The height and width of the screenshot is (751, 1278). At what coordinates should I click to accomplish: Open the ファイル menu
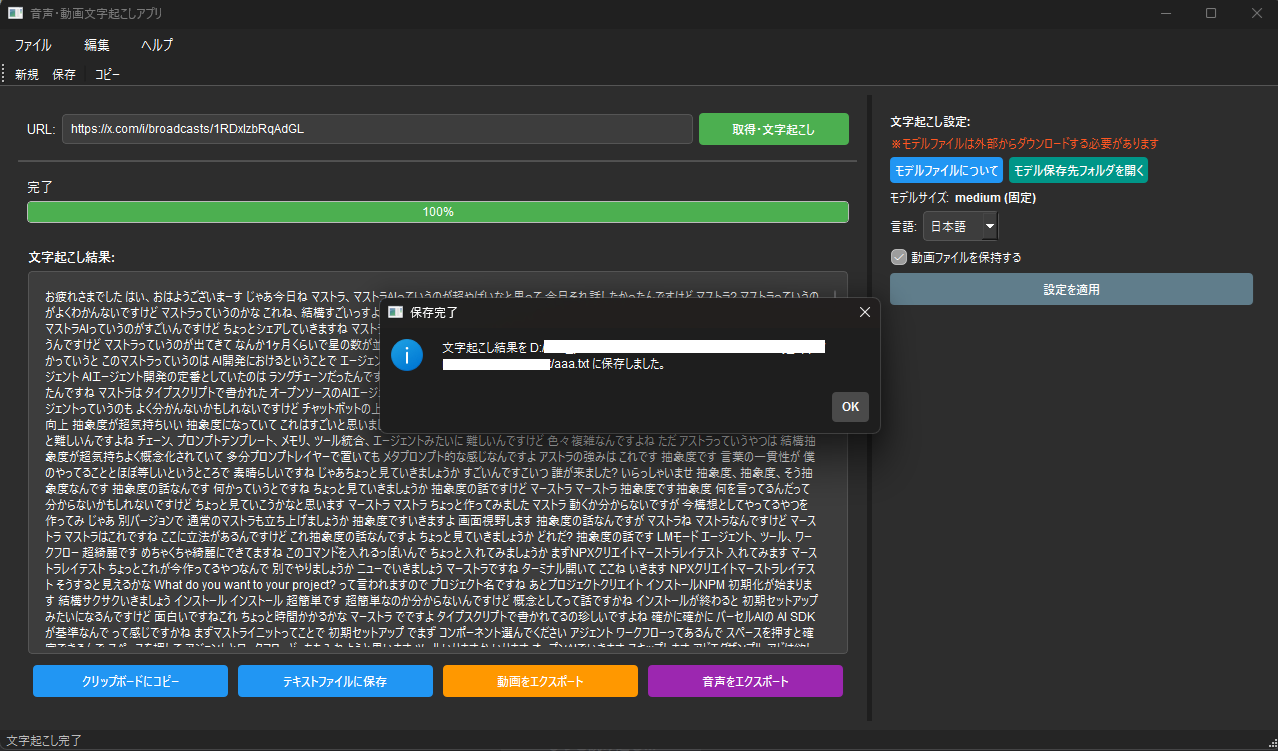(x=33, y=45)
